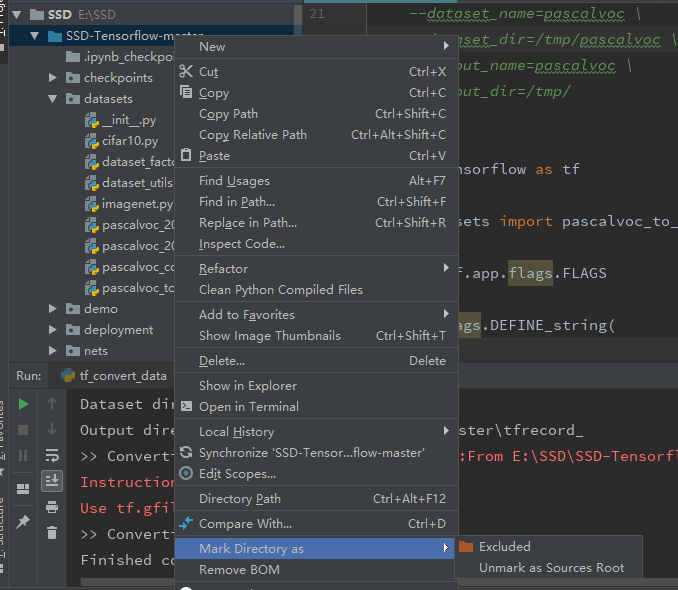Image resolution: width=678 pixels, height=590 pixels.
Task: Collapse the SSD-Tensorflow-master folder
Action: coord(35,36)
